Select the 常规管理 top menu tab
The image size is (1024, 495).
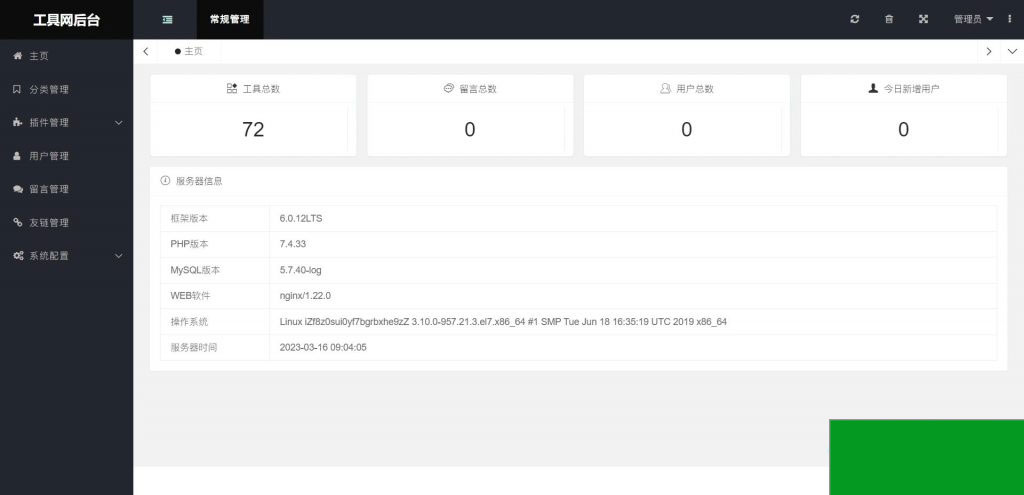[230, 20]
